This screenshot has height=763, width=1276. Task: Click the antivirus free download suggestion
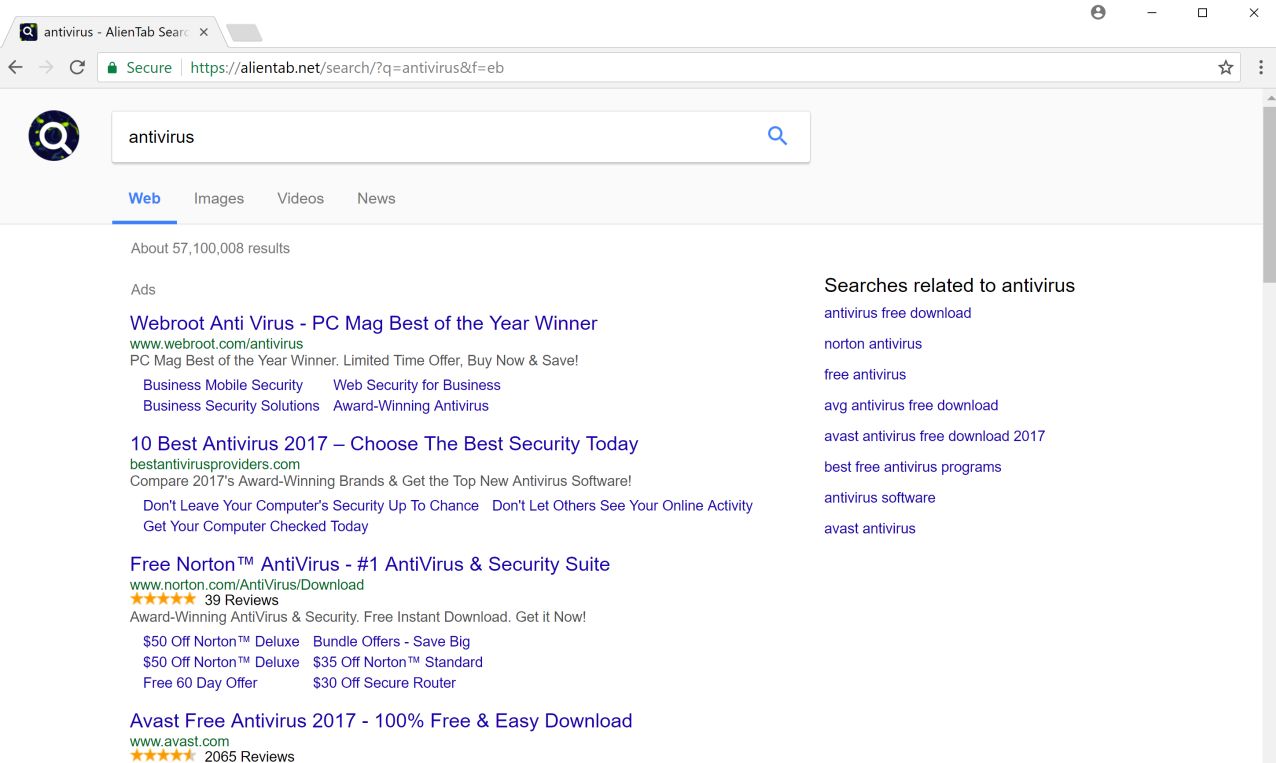coord(897,312)
